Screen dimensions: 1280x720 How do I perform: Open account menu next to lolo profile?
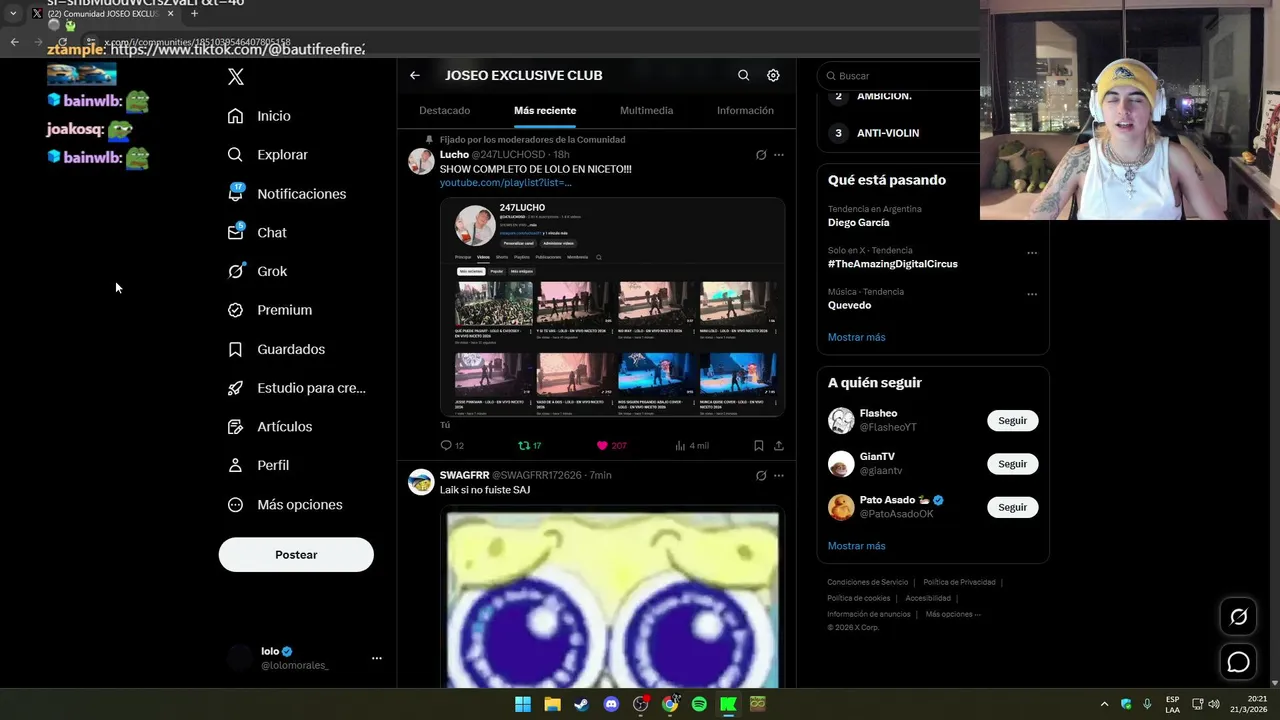point(377,658)
